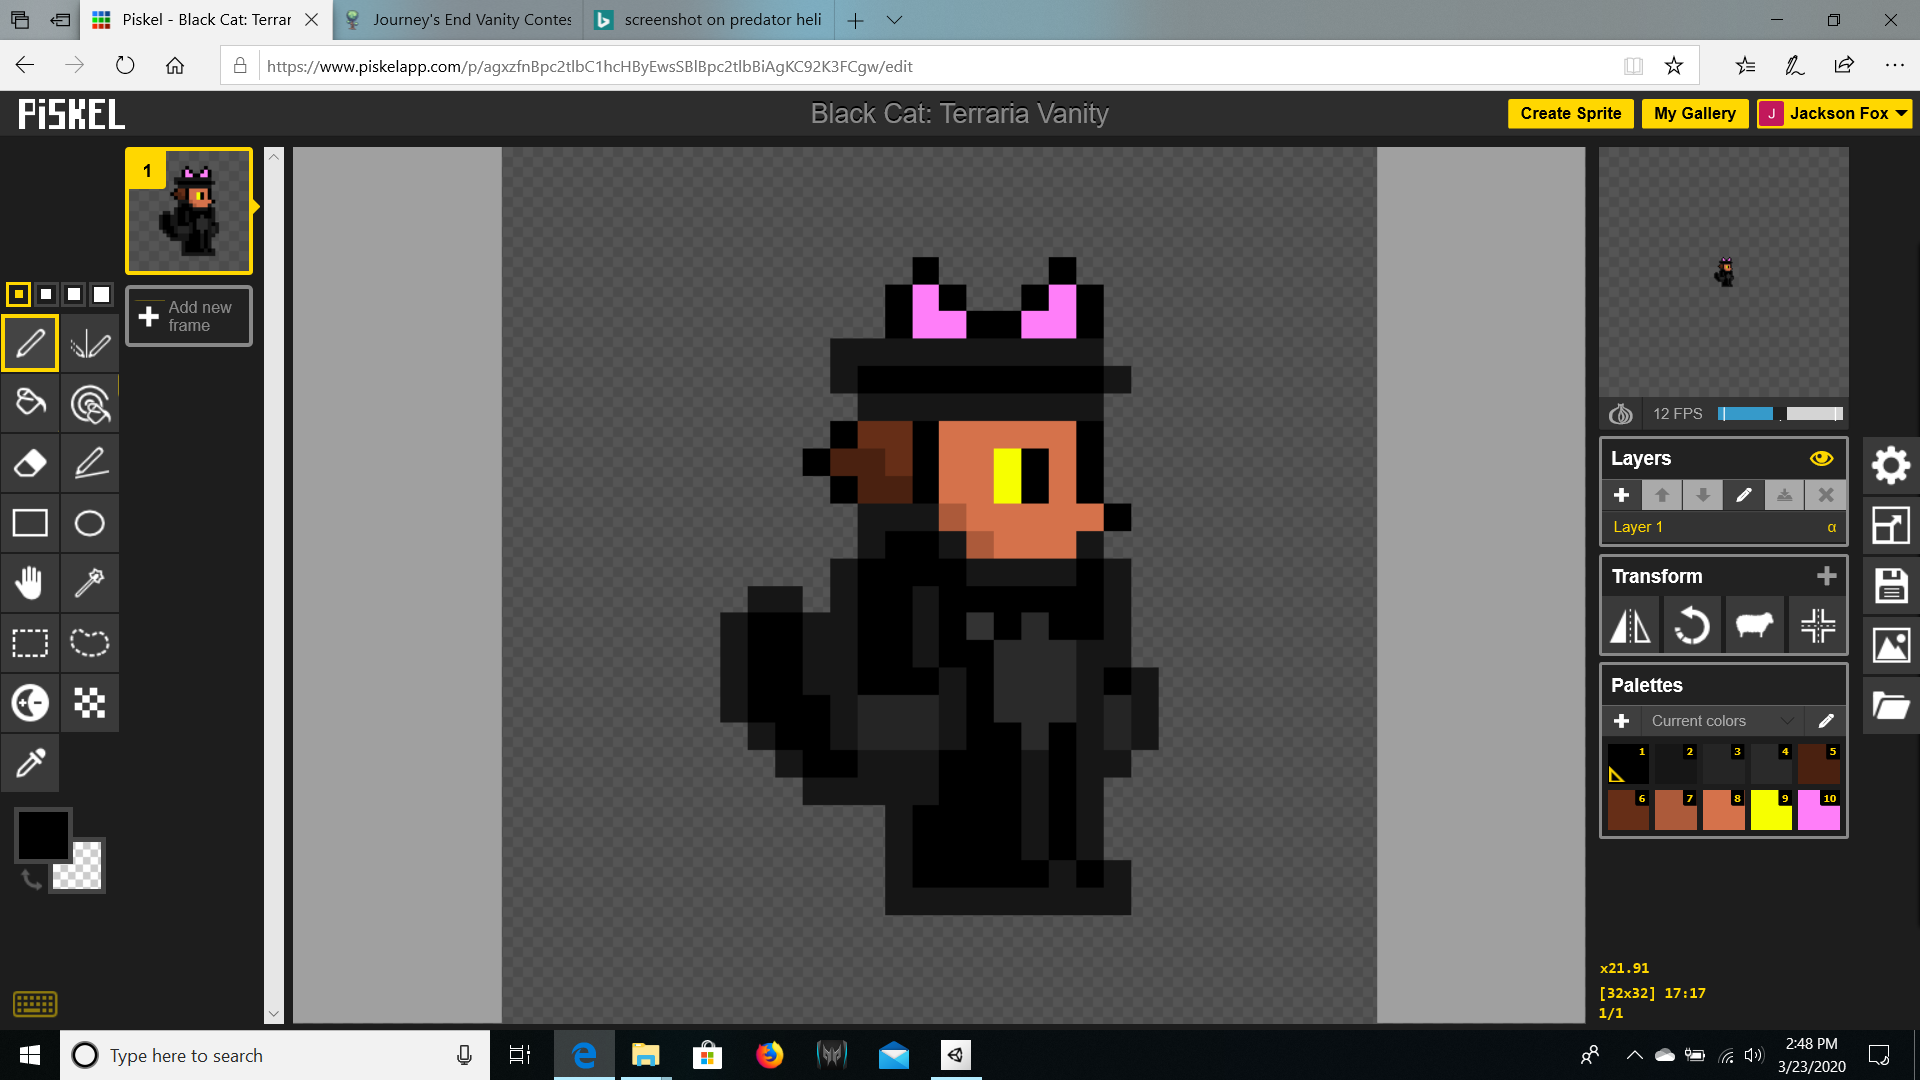Image resolution: width=1920 pixels, height=1080 pixels.
Task: Open the Resize panel icon
Action: pyautogui.click(x=1890, y=525)
